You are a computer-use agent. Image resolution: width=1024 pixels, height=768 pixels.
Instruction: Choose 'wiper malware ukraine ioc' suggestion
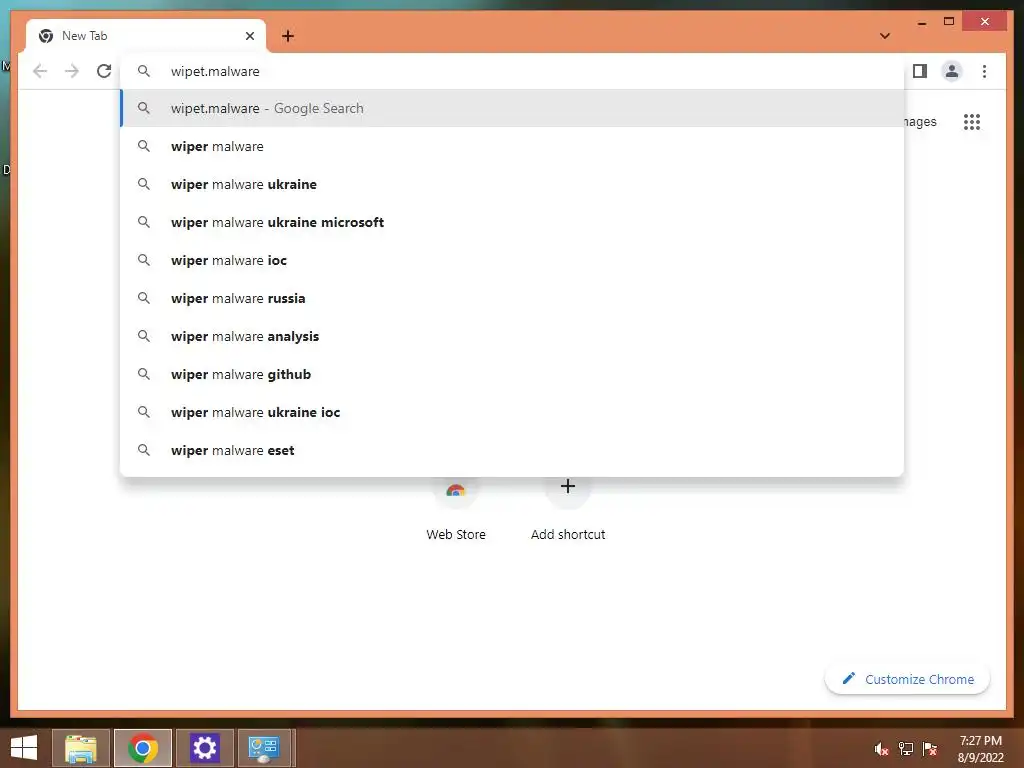tap(513, 412)
